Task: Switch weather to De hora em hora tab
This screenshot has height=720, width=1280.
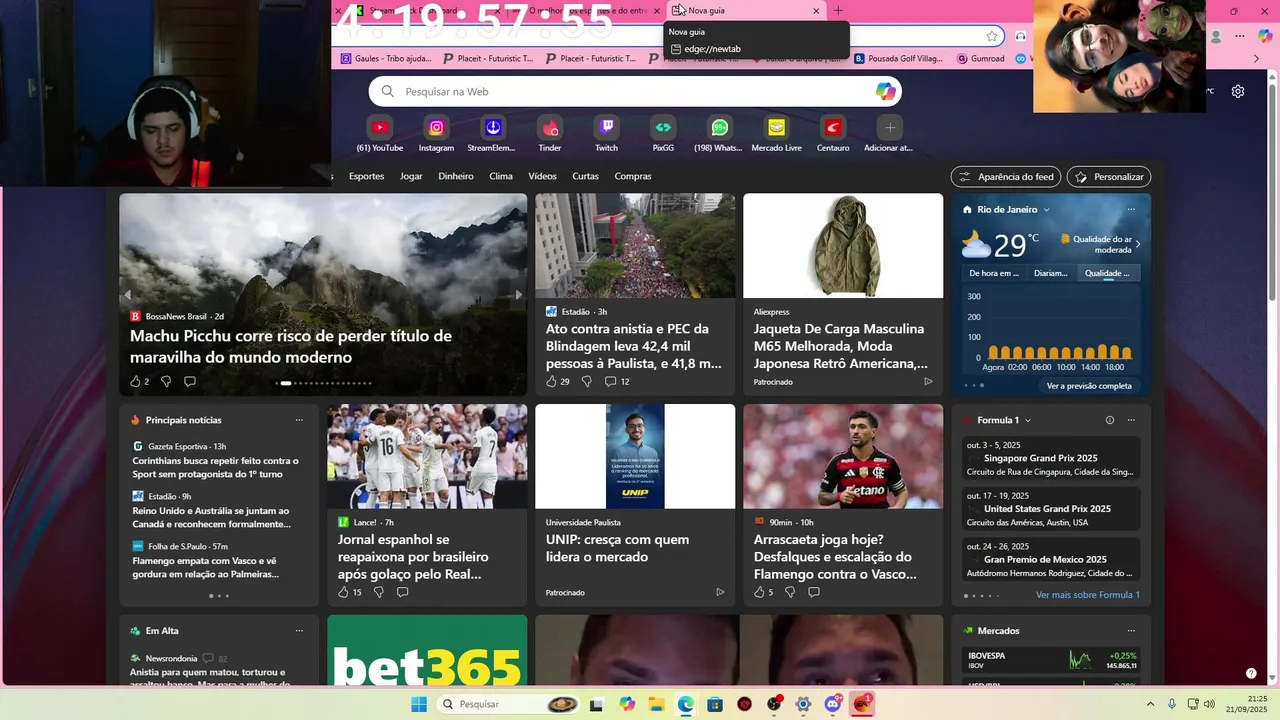Action: click(994, 273)
